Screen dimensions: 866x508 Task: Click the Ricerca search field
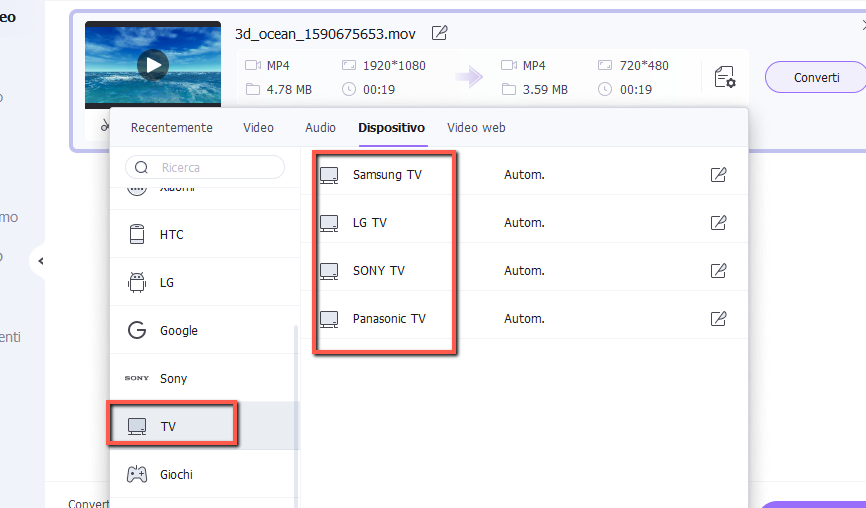click(215, 168)
